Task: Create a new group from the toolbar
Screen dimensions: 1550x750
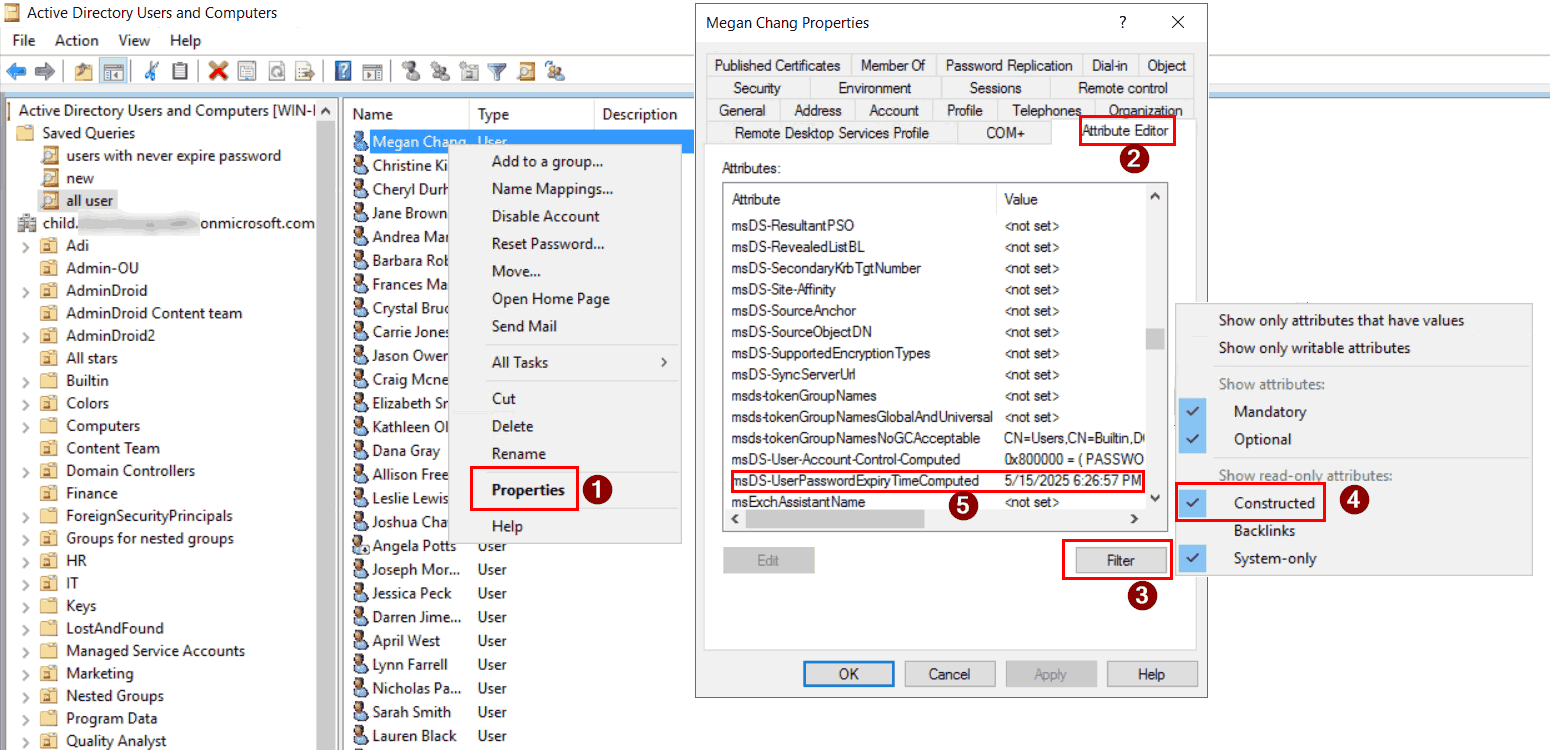Action: tap(441, 71)
